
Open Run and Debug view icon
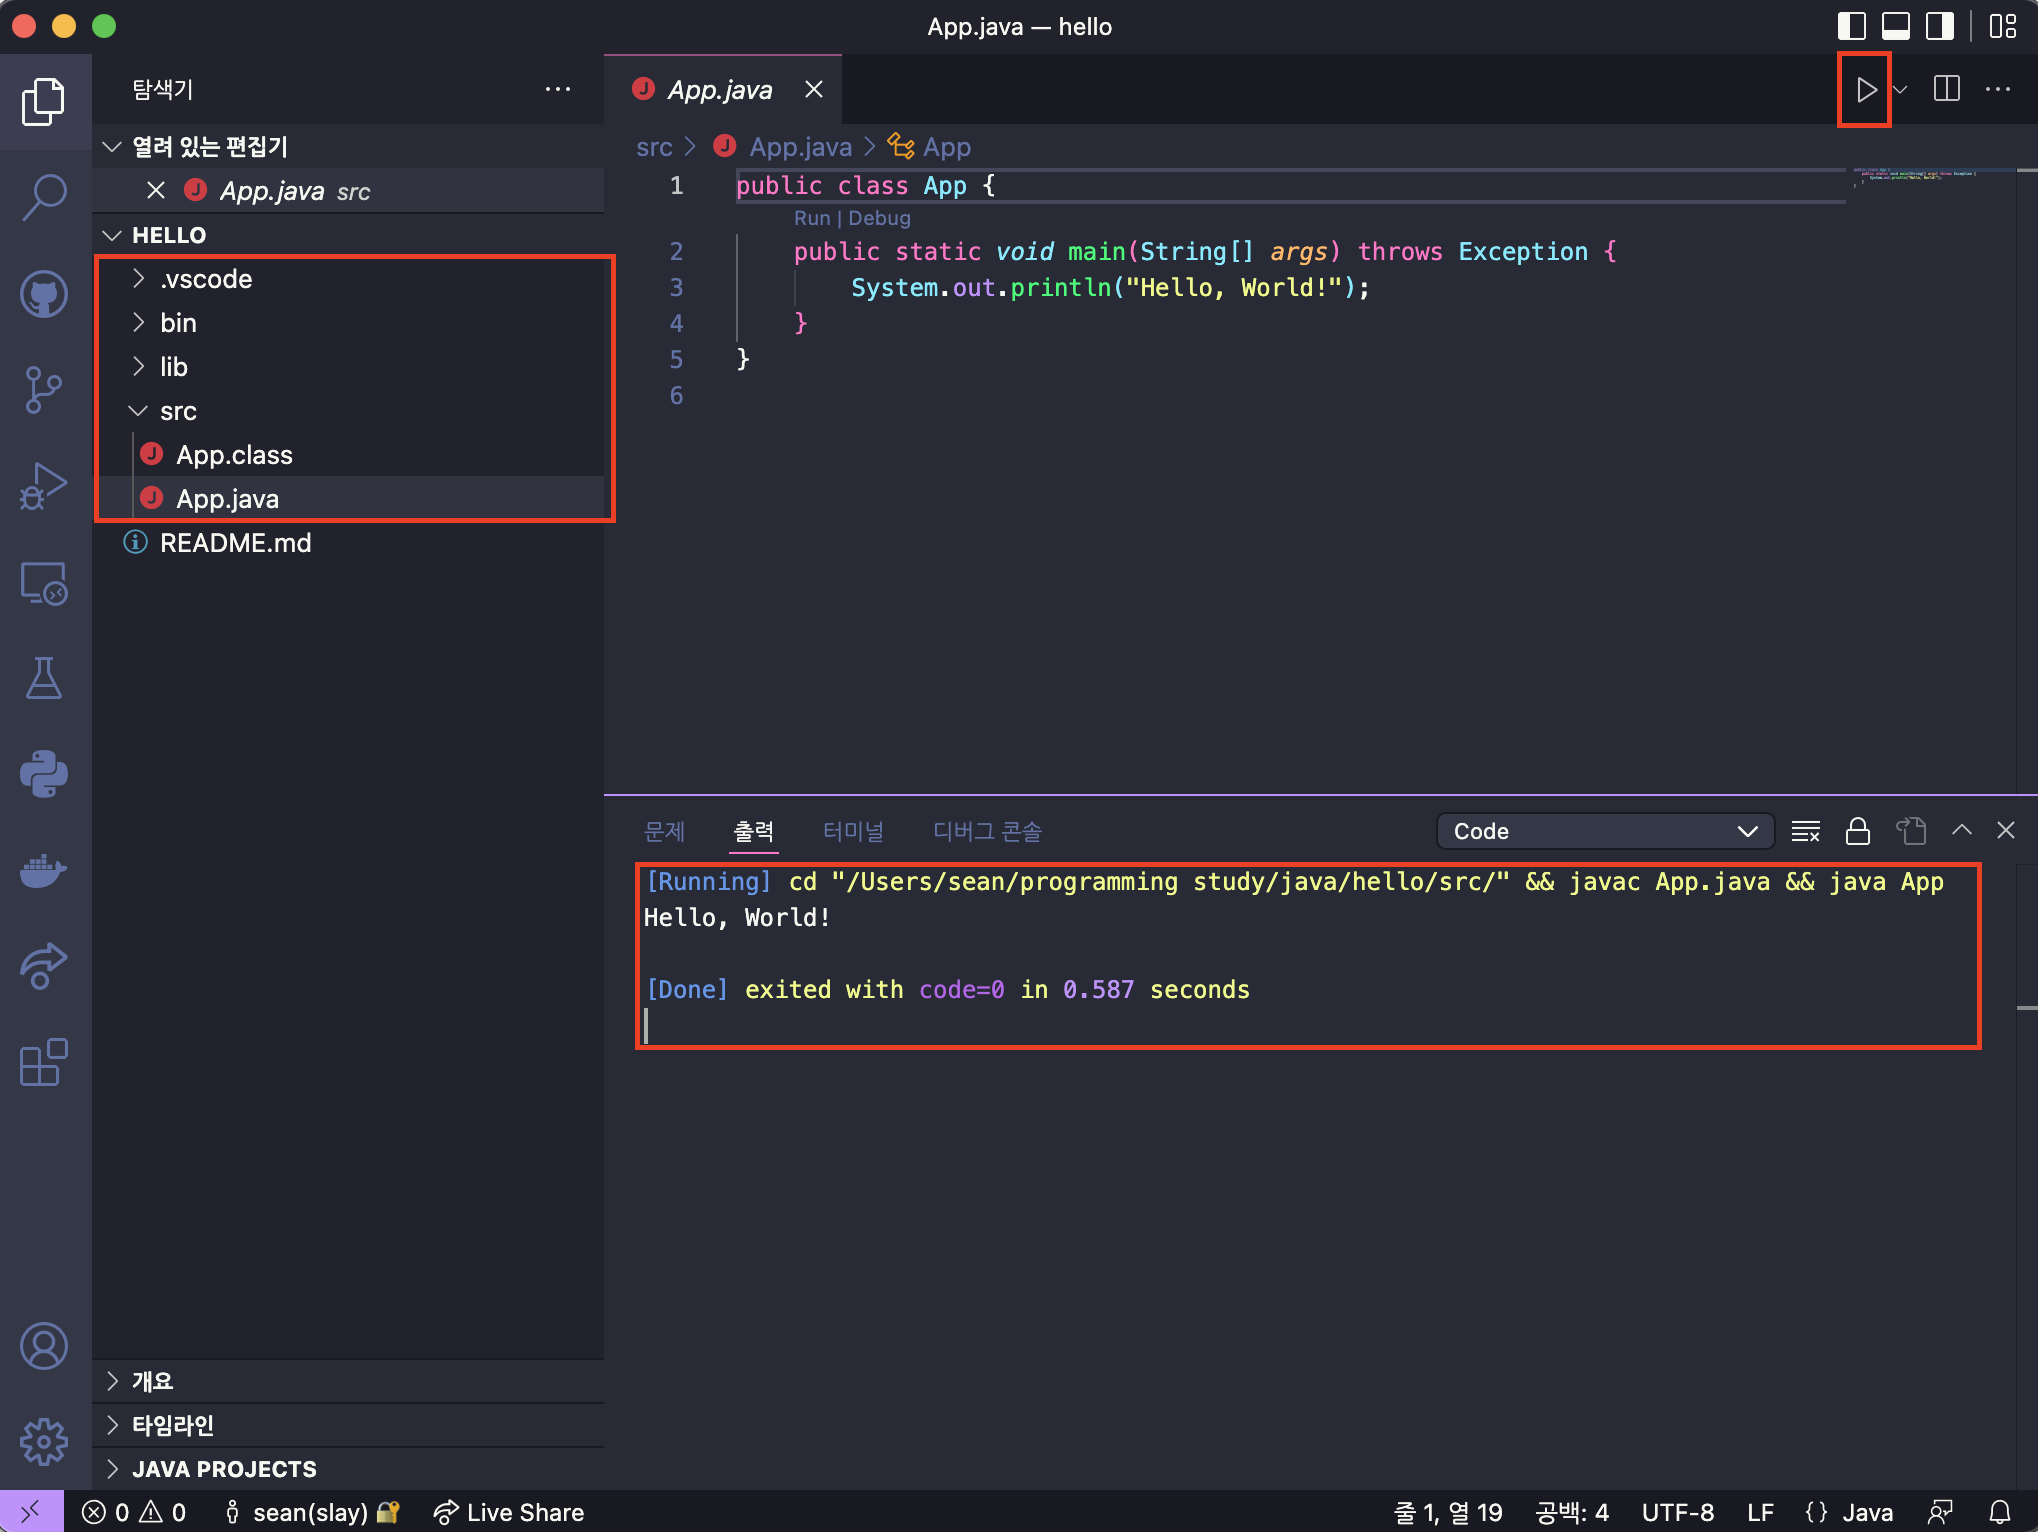(x=44, y=486)
